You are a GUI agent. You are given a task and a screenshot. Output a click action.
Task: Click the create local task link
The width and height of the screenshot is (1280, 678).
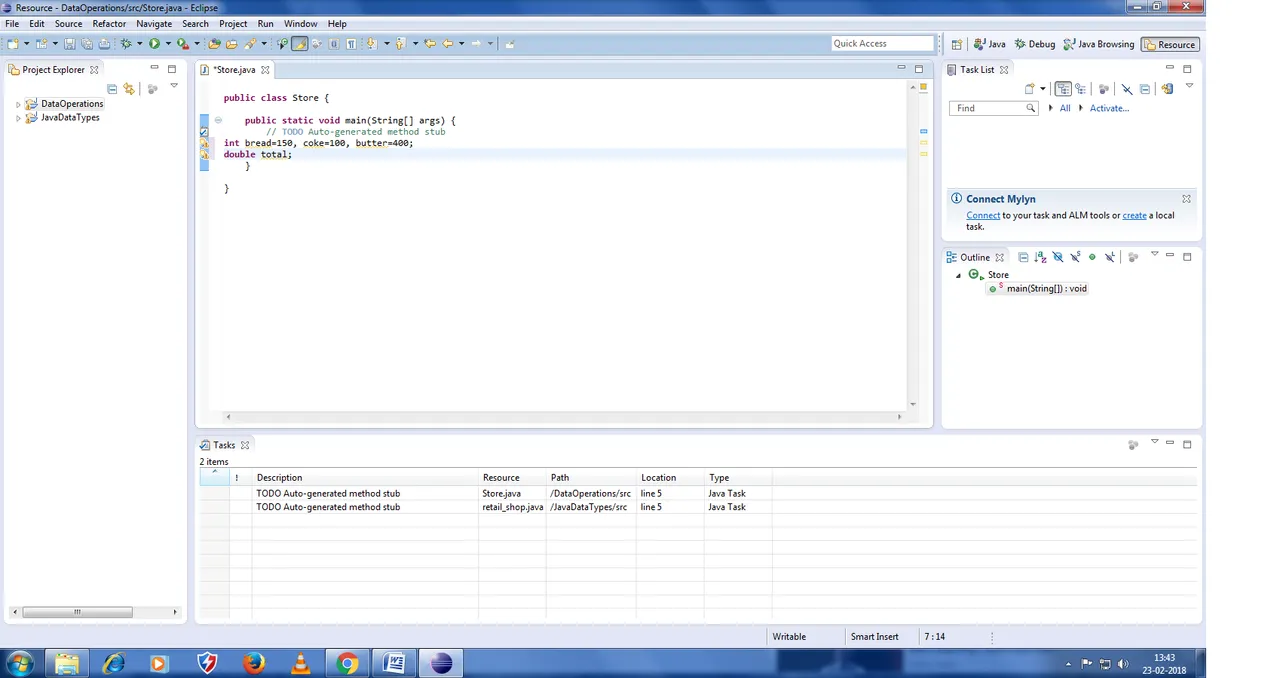click(1134, 216)
